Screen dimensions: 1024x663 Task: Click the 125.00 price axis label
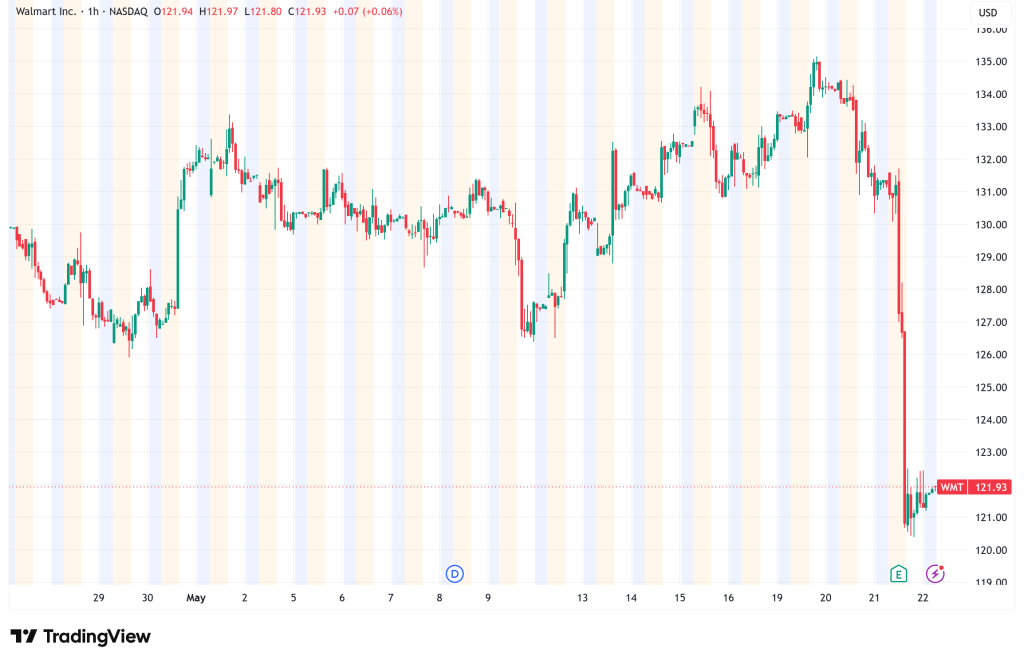pyautogui.click(x=991, y=387)
